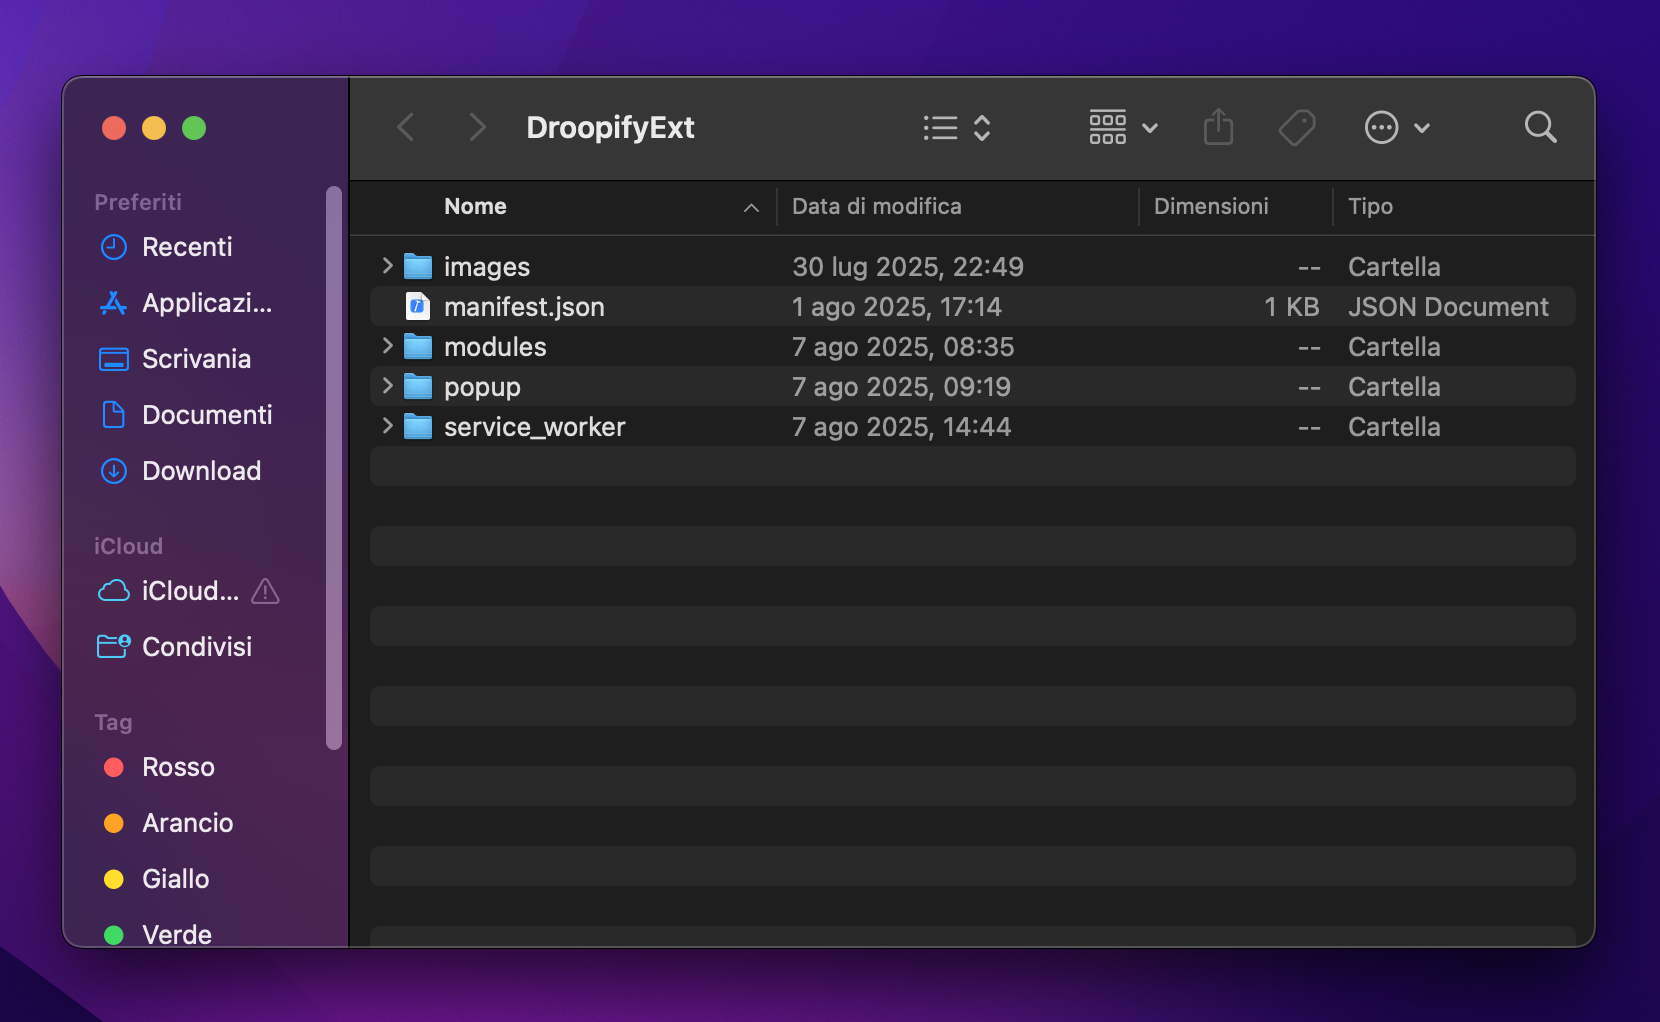Viewport: 1660px width, 1022px height.
Task: Click the '7 ago 2025, 14:44' date cell
Action: tap(901, 427)
